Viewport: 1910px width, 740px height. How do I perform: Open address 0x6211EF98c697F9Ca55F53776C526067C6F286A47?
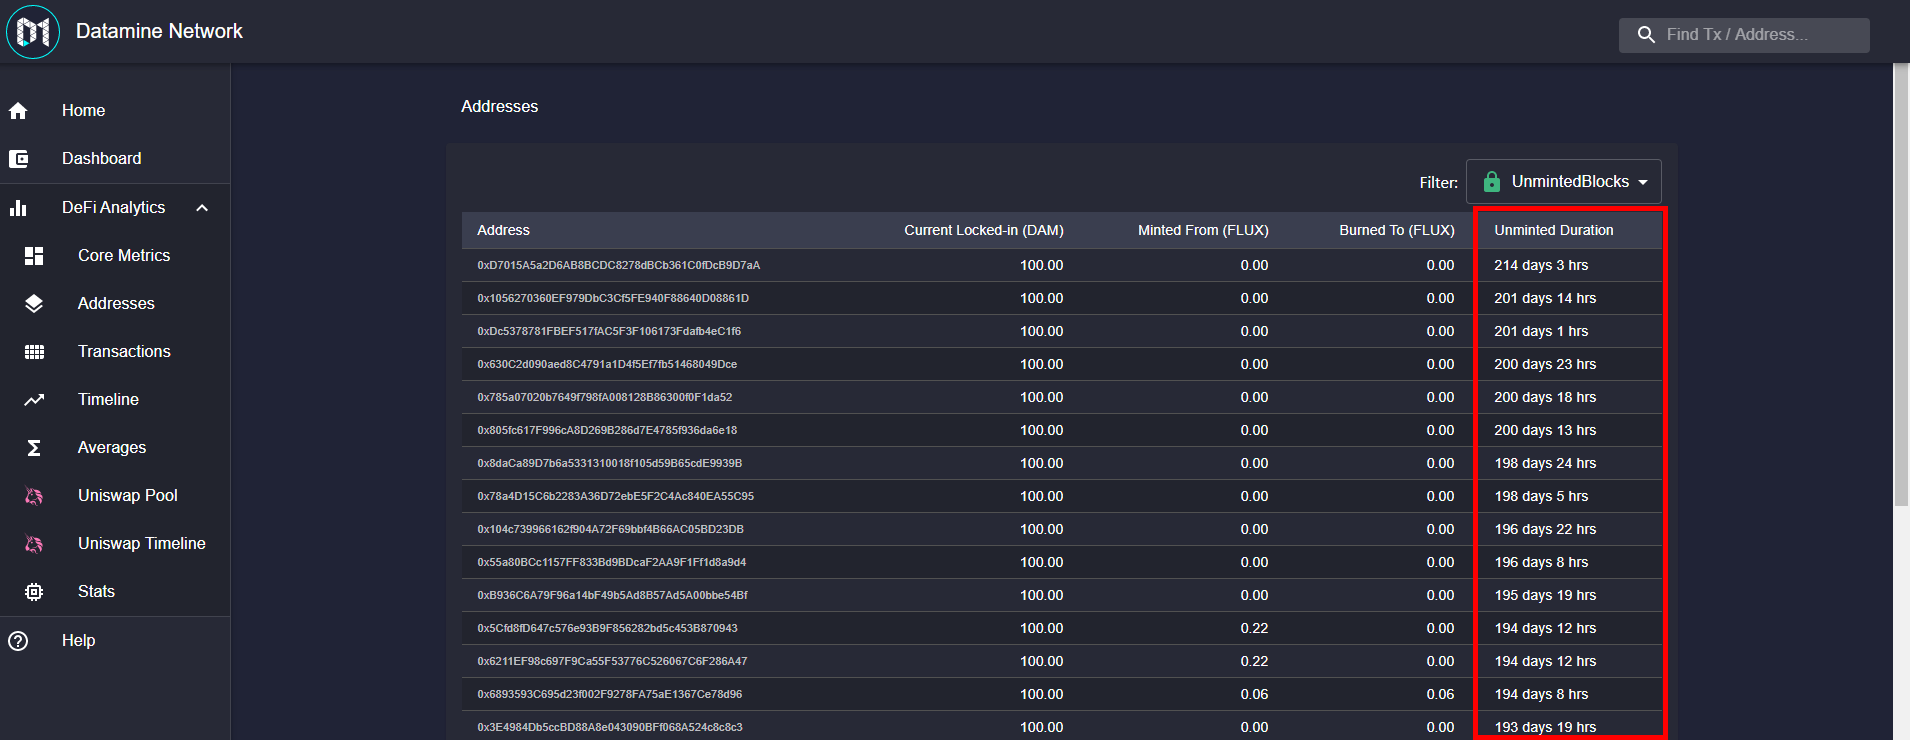[x=612, y=661]
